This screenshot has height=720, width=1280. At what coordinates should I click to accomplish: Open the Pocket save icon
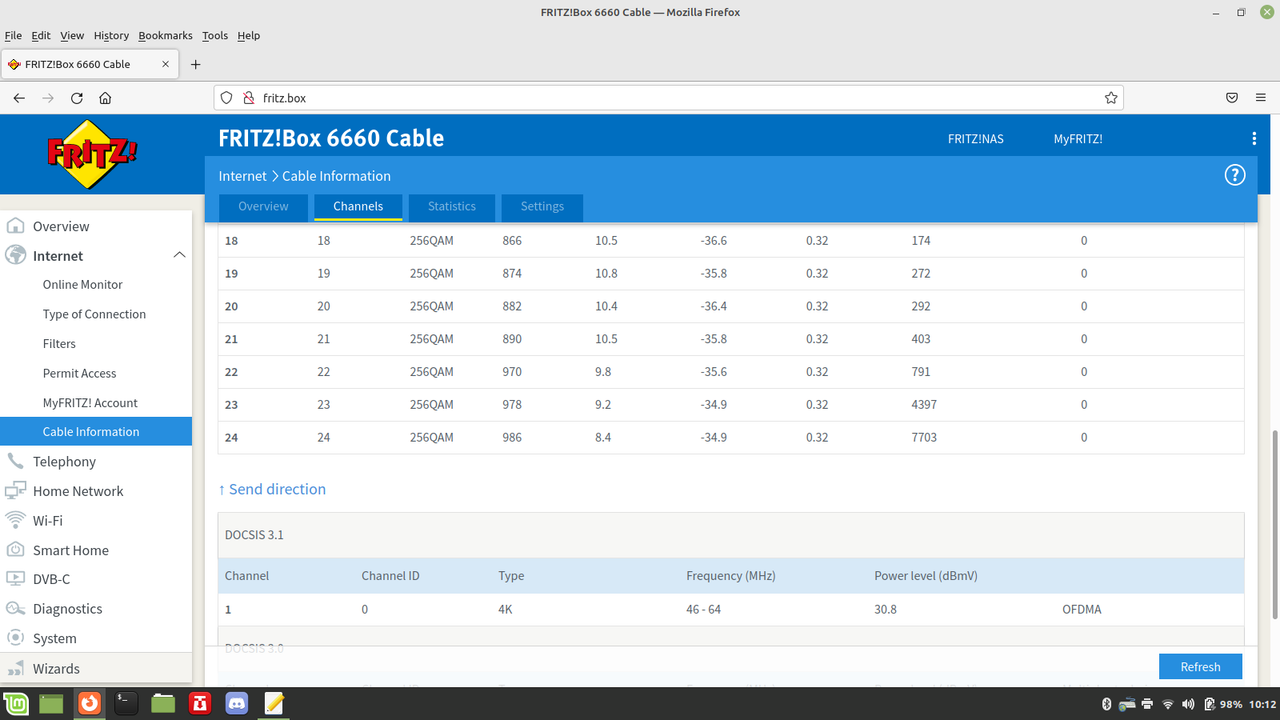1232,98
